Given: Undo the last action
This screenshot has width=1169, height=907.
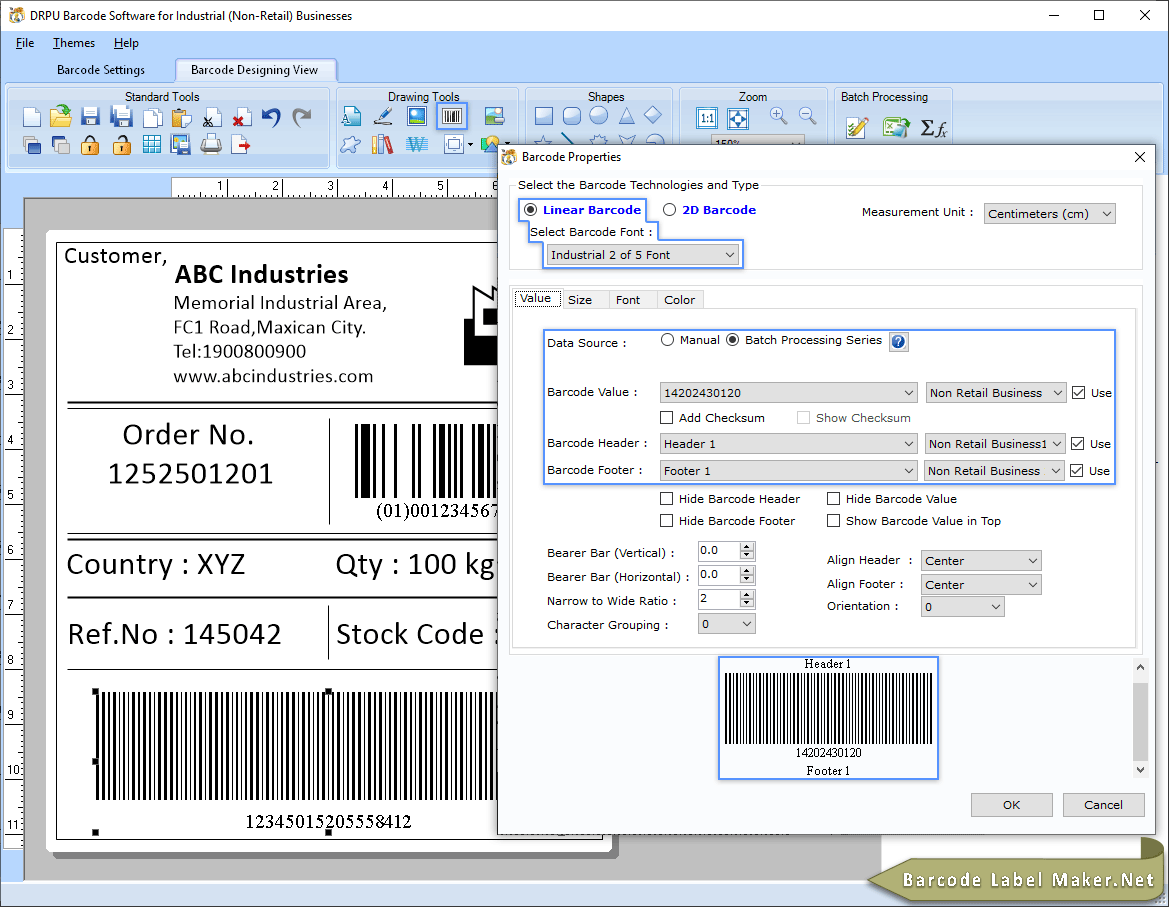Looking at the screenshot, I should point(271,117).
